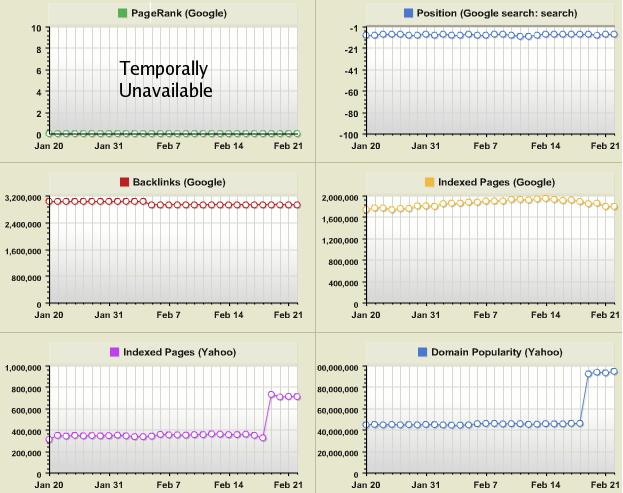Select the Indexed Pages (Google) title
Screen dimensions: 623x493
tap(496, 182)
